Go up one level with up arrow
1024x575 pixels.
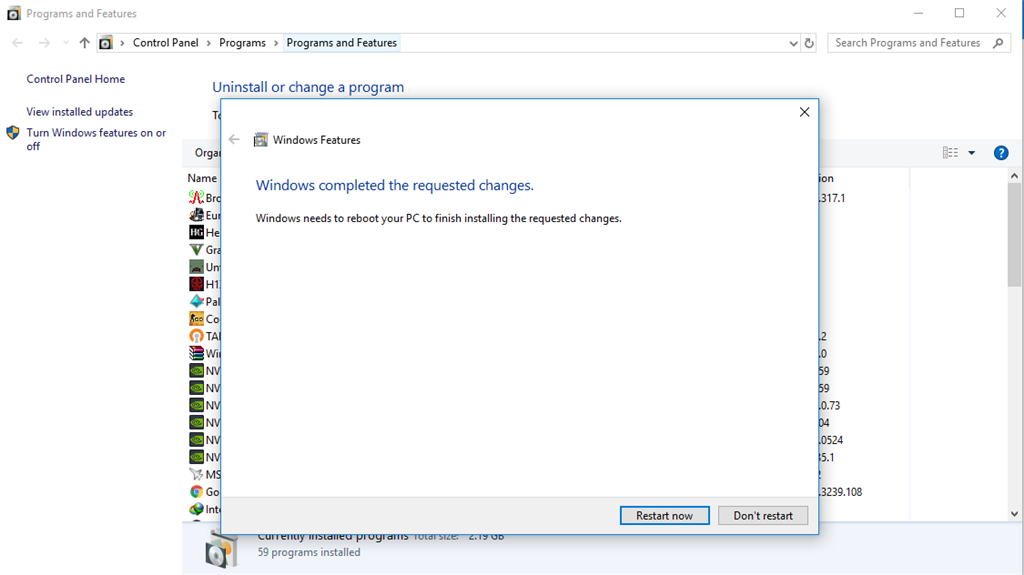tap(84, 43)
